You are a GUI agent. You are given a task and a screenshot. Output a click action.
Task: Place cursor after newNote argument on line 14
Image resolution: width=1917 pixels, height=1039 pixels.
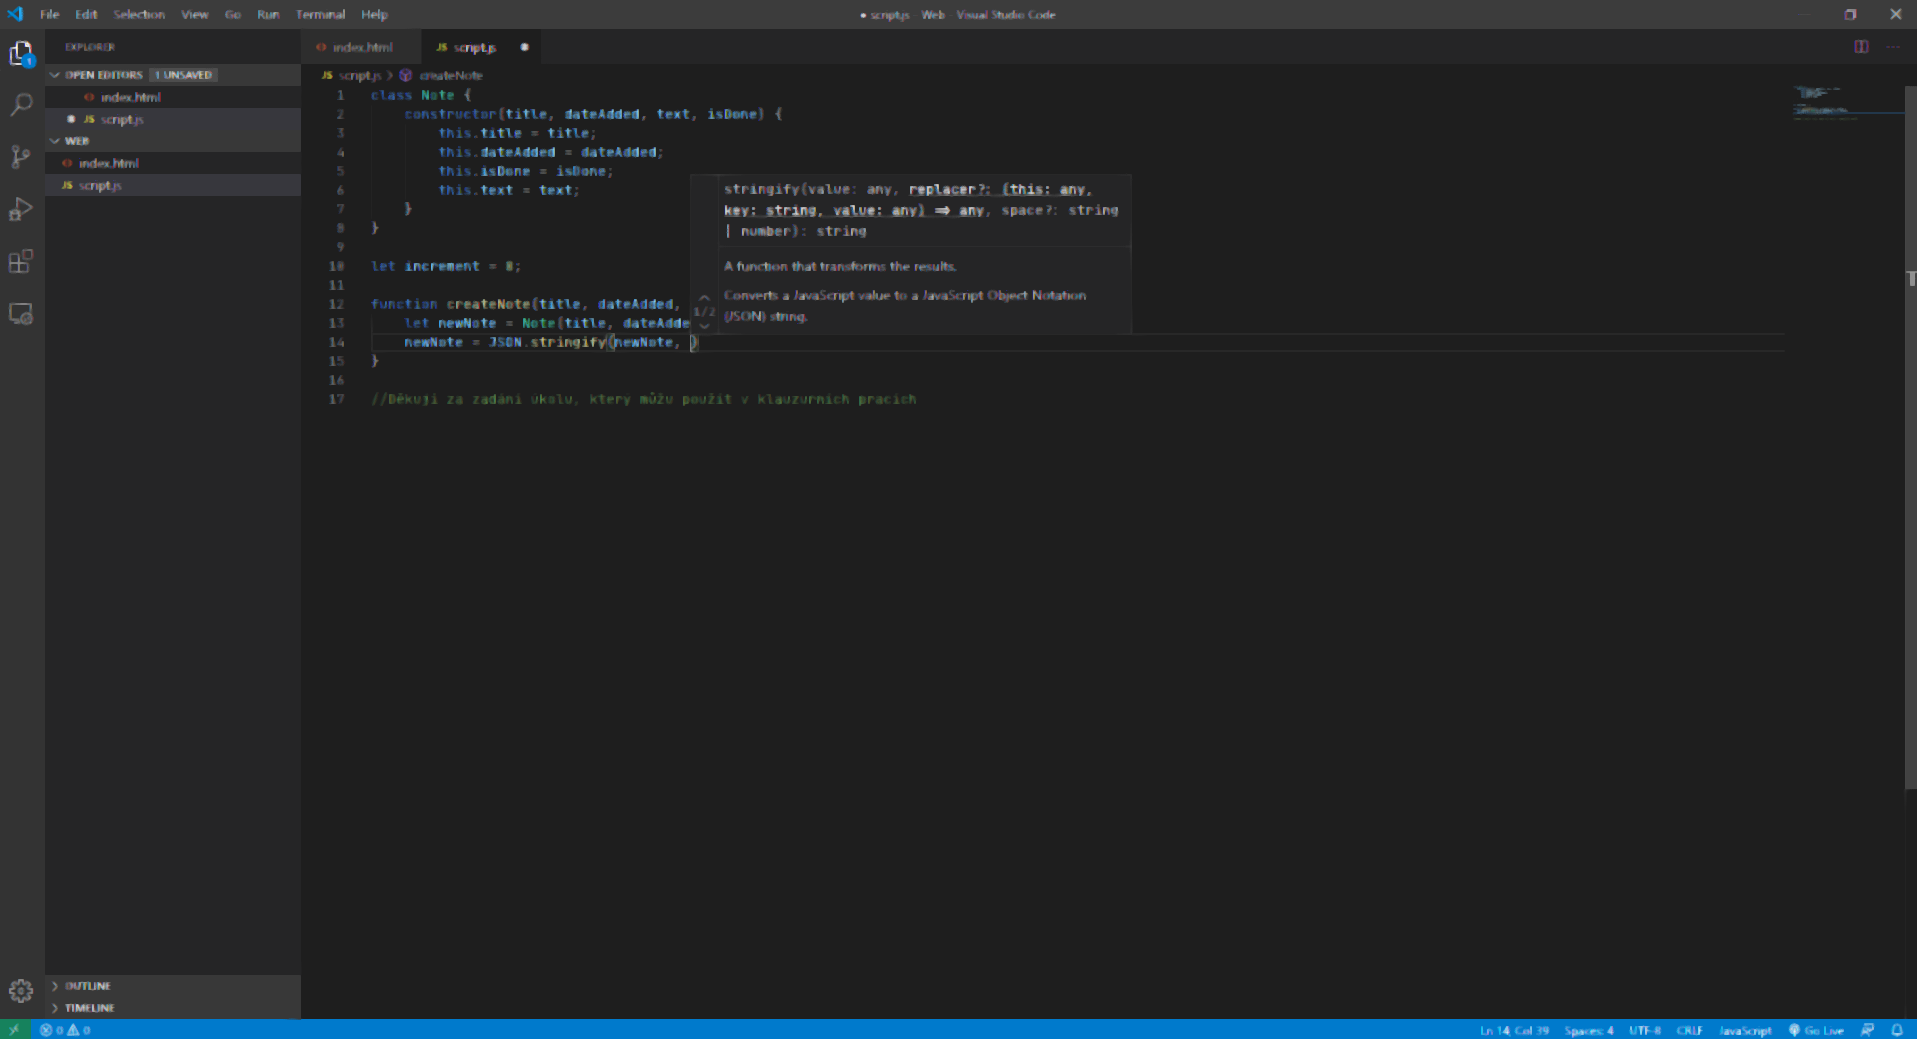[x=673, y=342]
